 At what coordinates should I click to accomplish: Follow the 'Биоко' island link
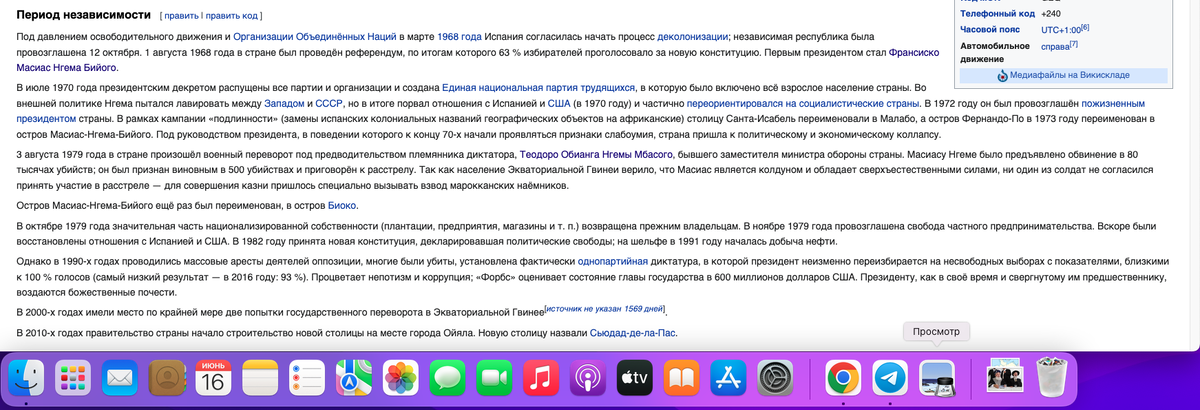(342, 205)
